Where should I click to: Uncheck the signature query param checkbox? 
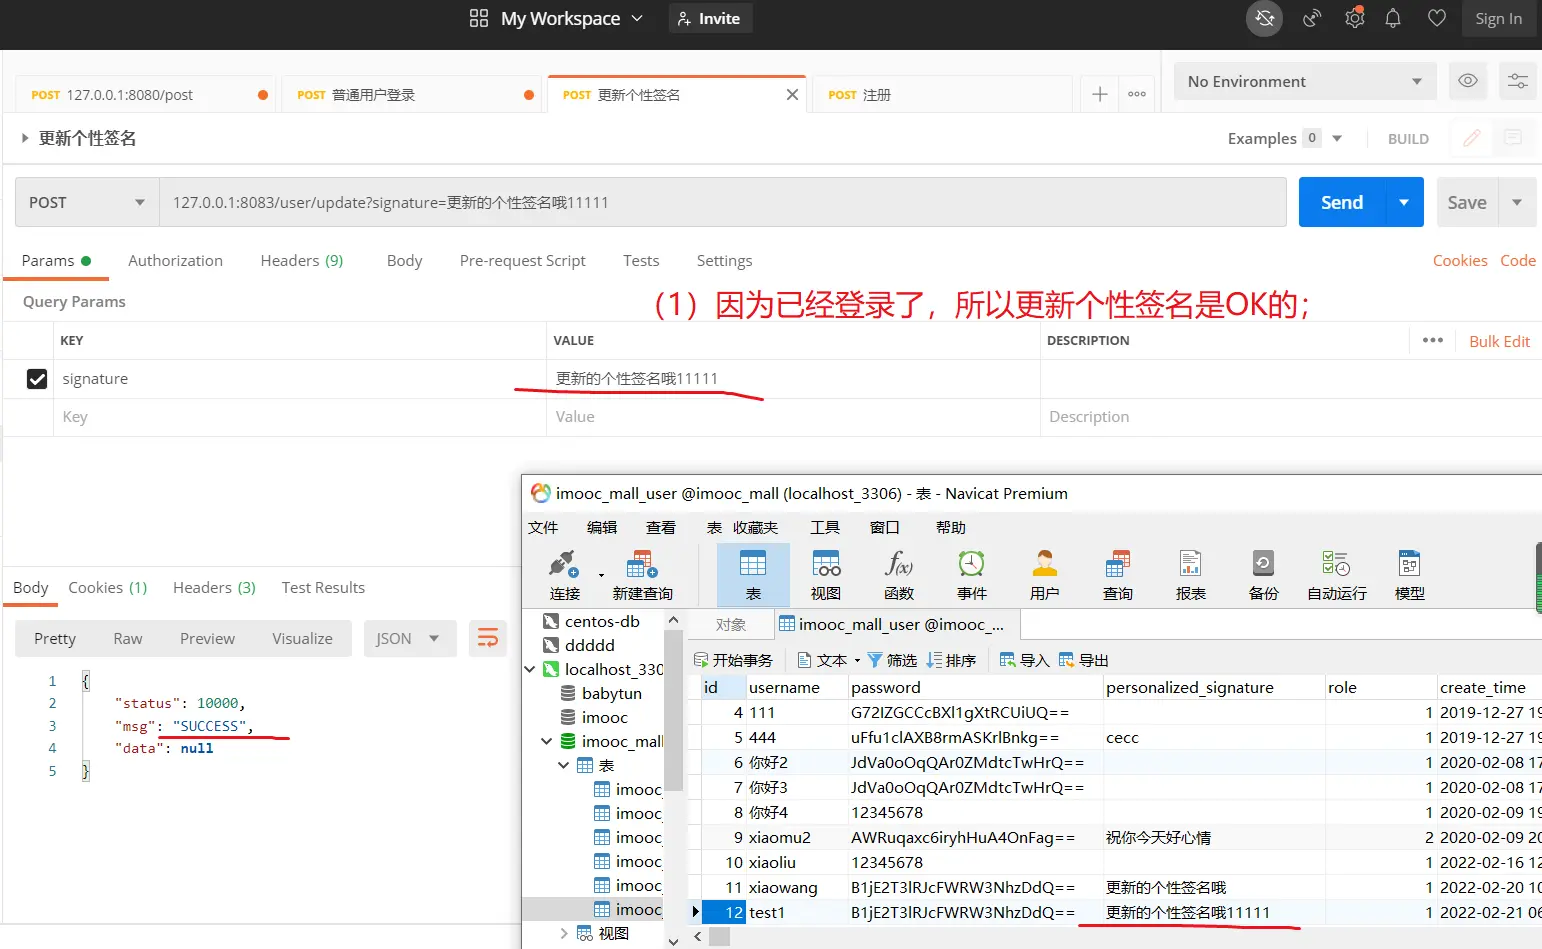click(x=37, y=379)
